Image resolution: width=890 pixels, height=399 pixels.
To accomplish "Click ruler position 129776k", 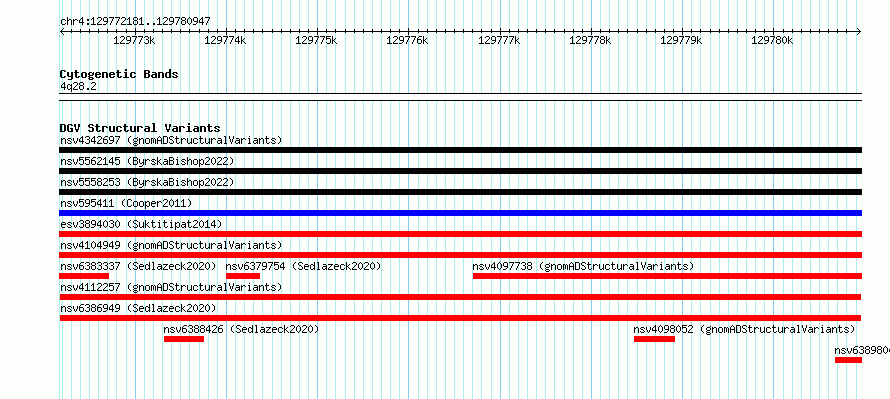I will pyautogui.click(x=408, y=41).
